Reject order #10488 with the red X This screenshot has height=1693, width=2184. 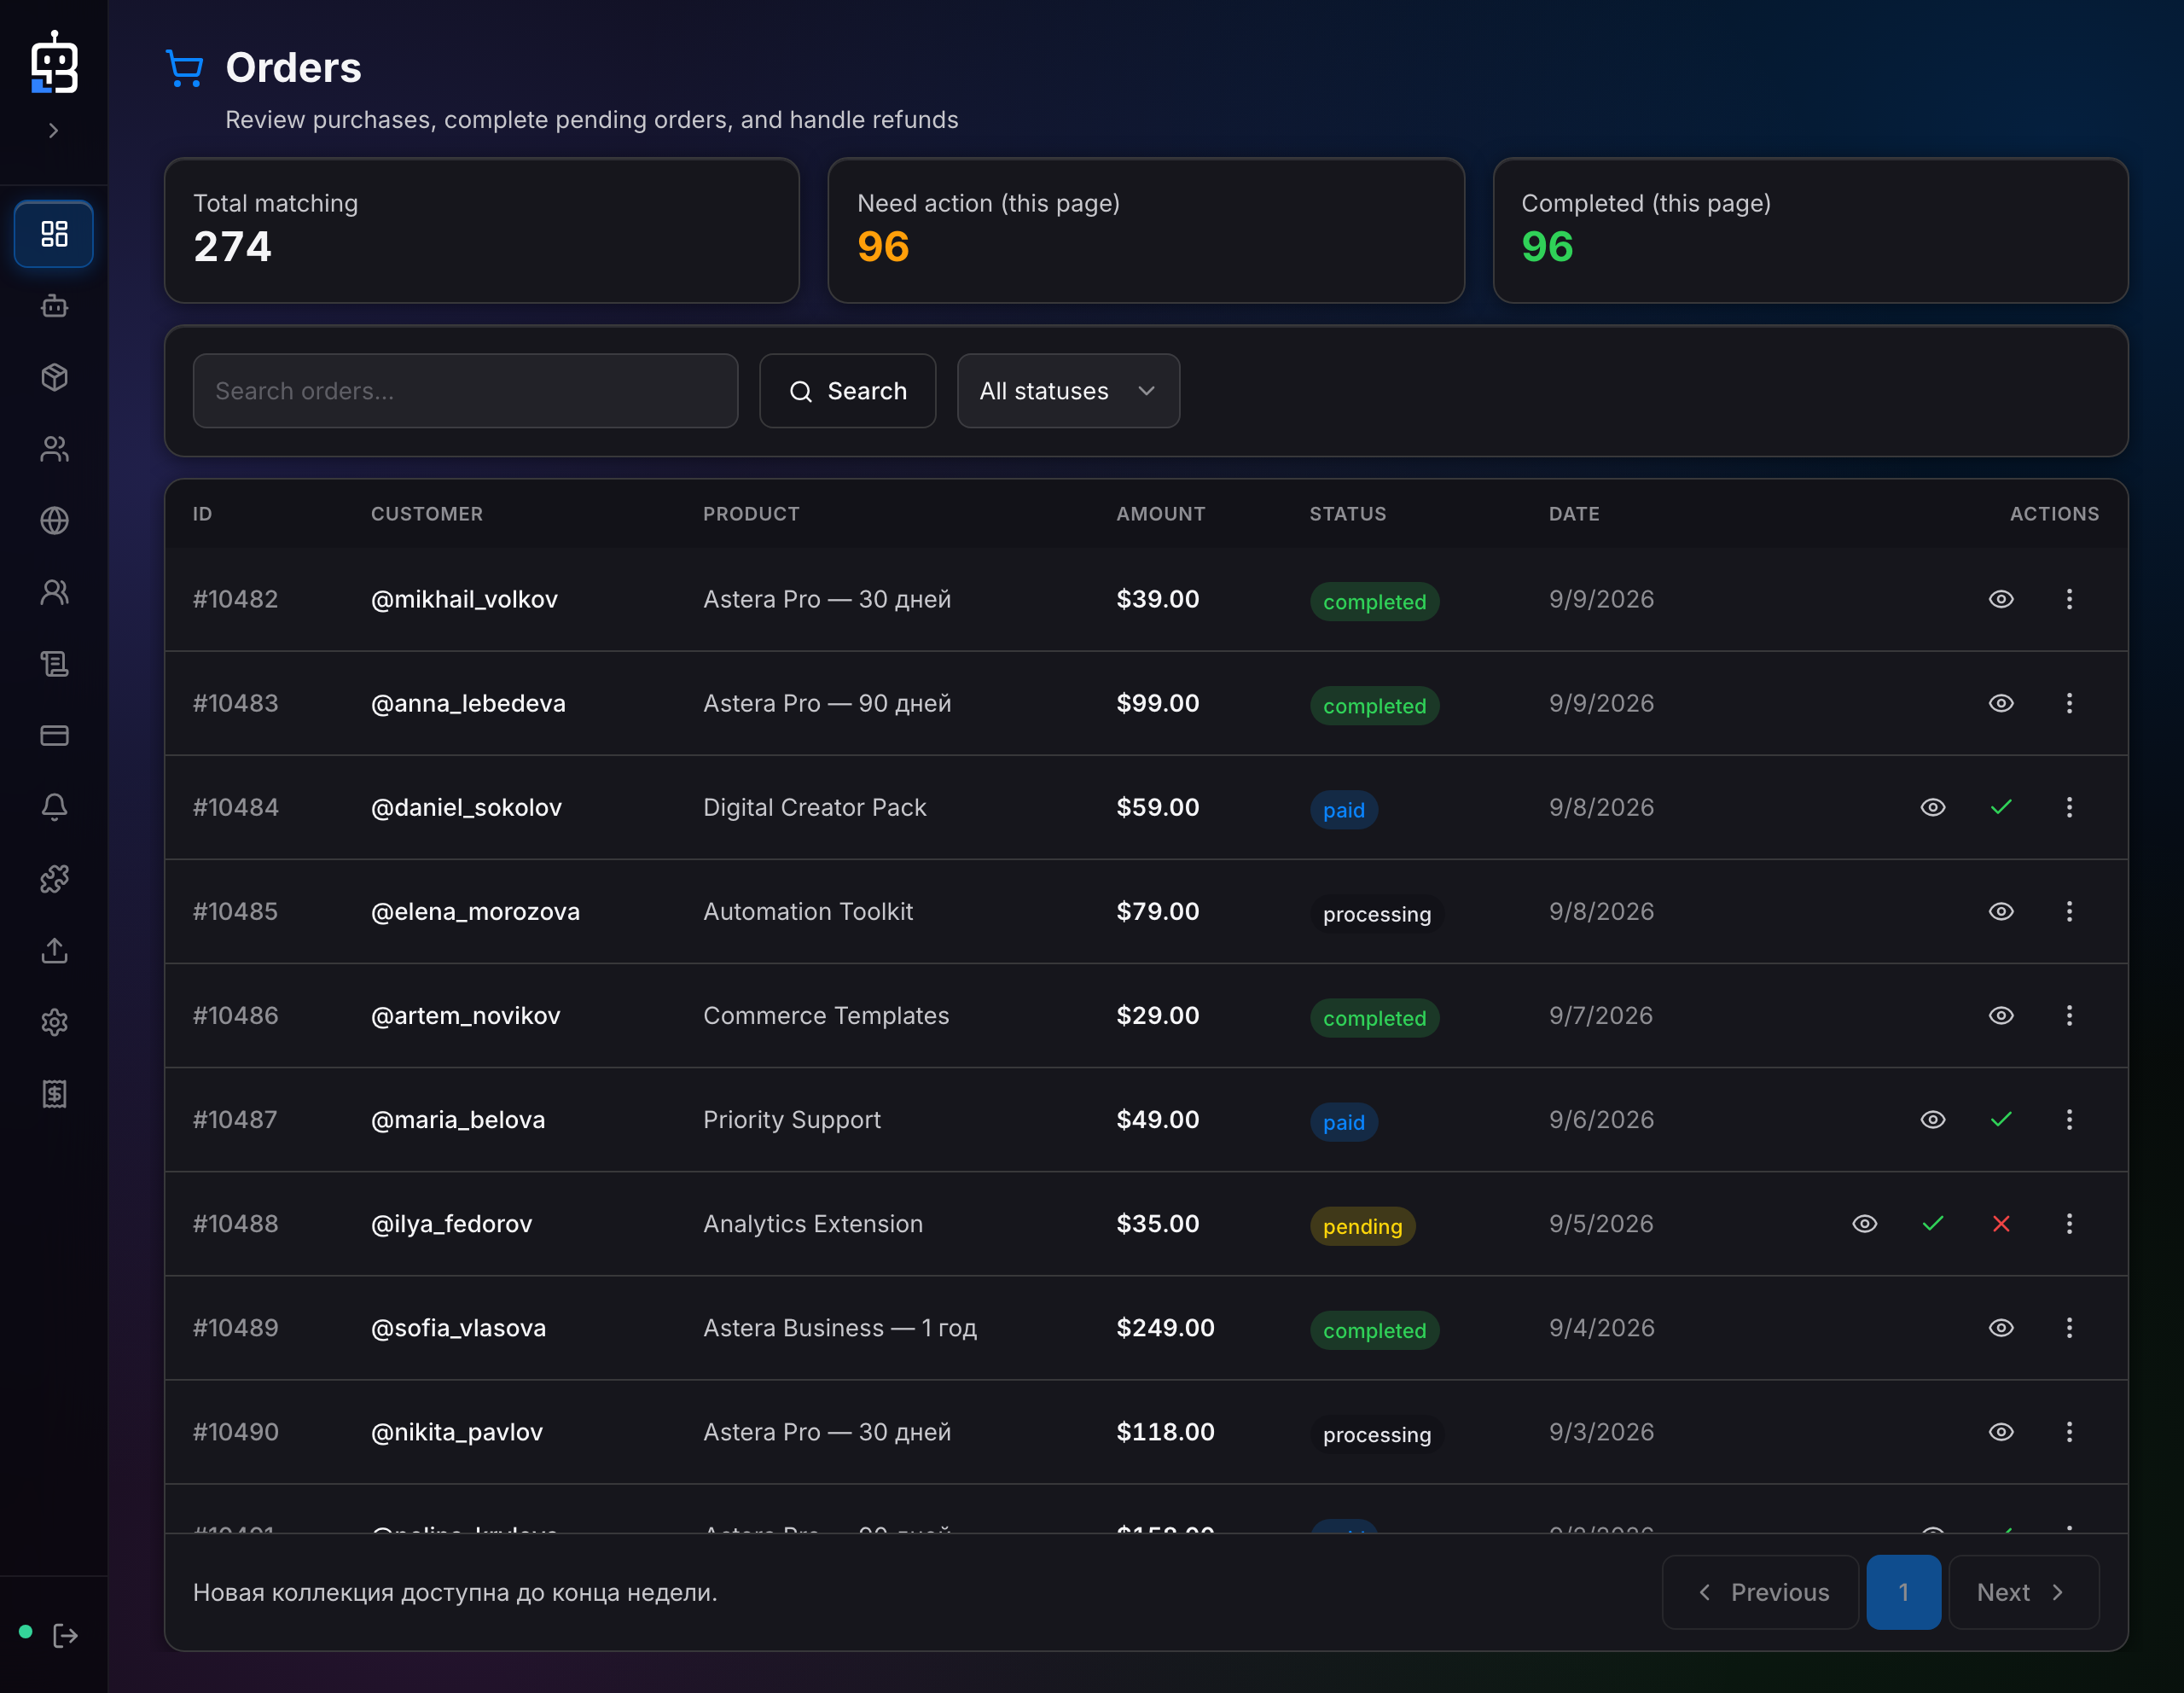[2001, 1223]
